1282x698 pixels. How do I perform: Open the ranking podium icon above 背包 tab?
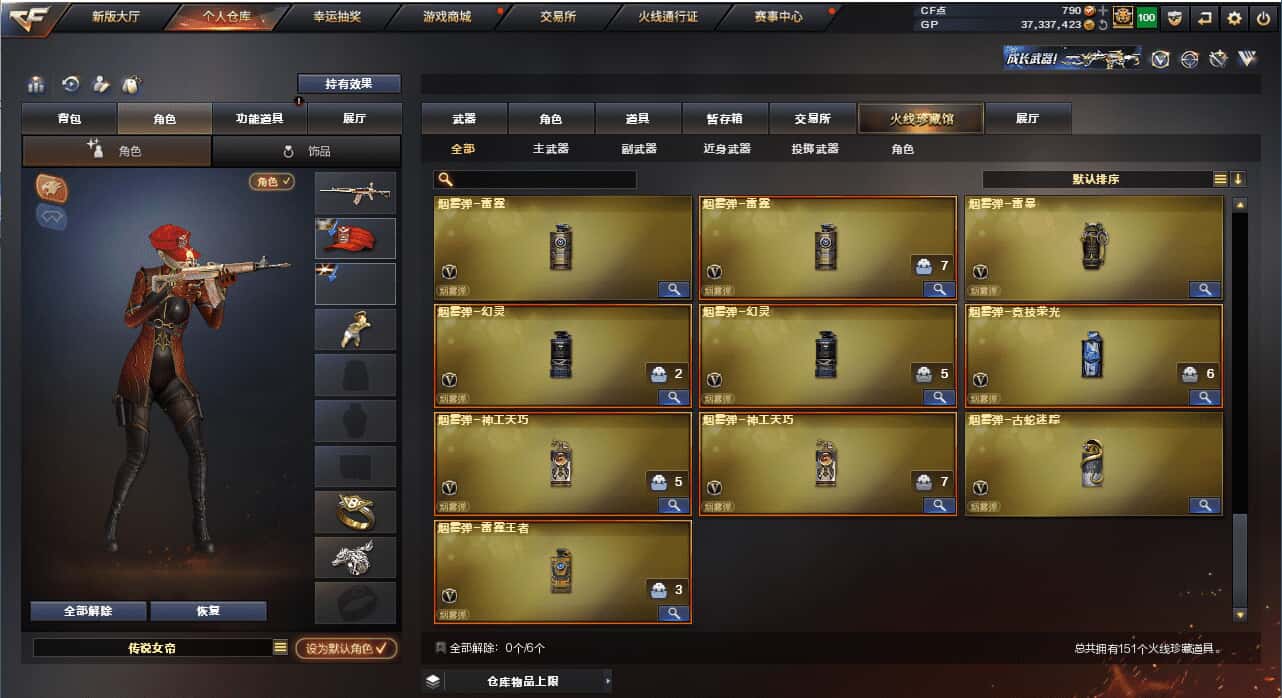[37, 84]
